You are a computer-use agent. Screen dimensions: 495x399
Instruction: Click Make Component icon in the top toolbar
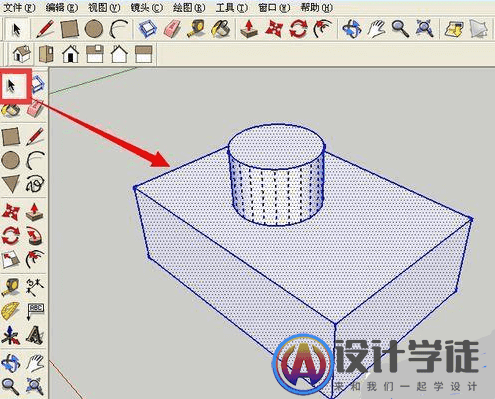point(148,29)
